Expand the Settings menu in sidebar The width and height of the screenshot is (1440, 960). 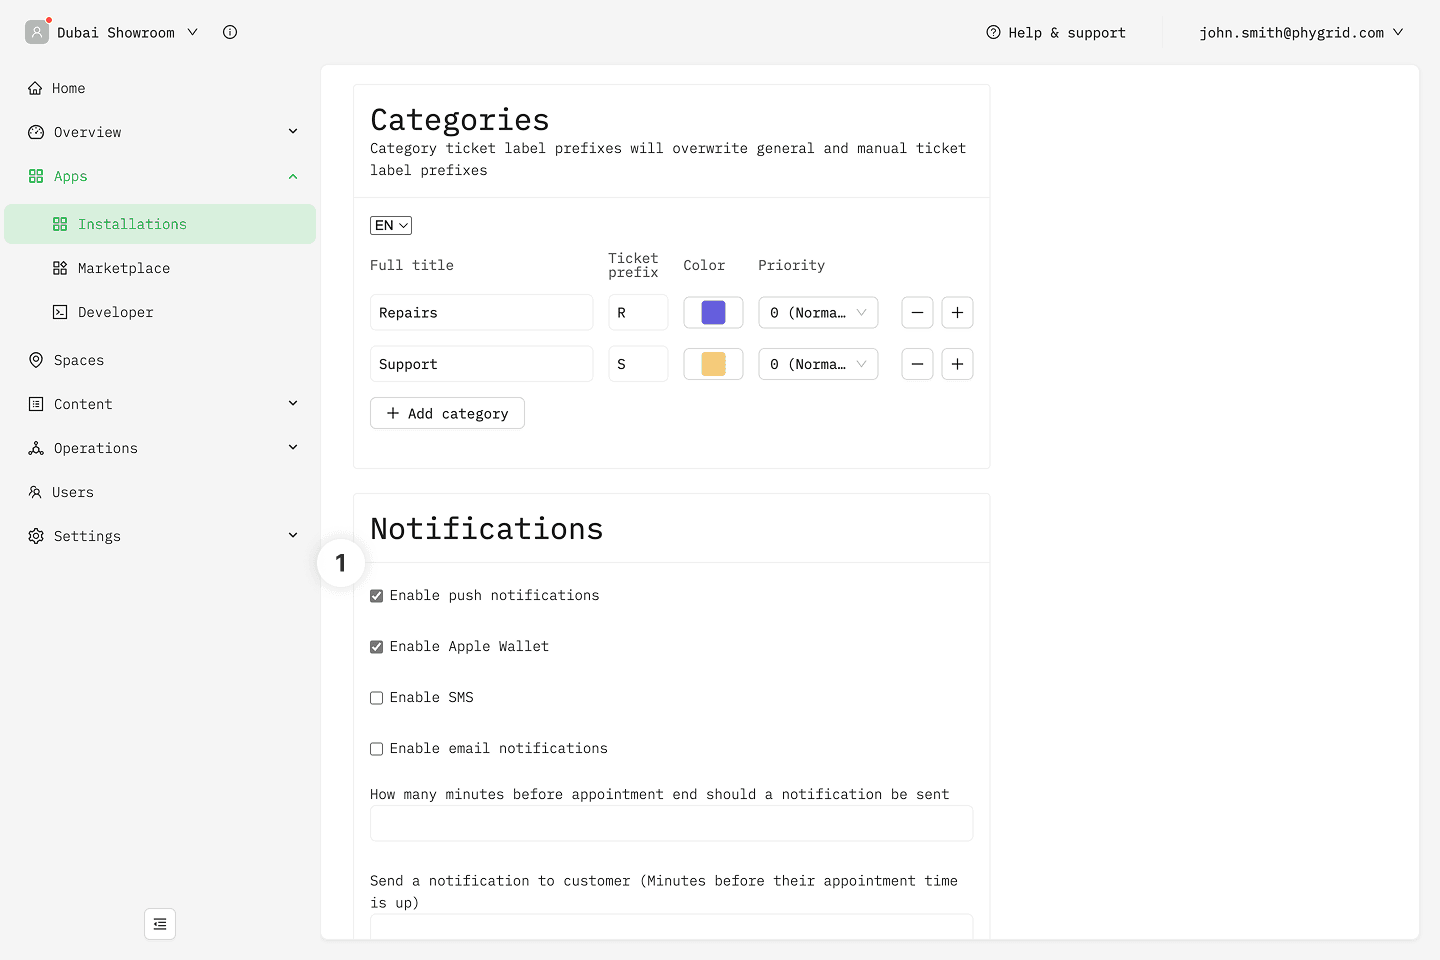coord(160,536)
